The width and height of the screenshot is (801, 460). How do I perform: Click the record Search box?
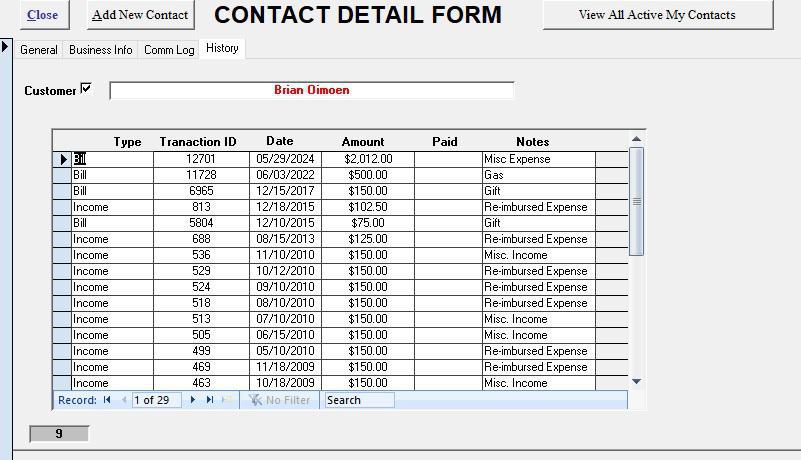click(359, 400)
